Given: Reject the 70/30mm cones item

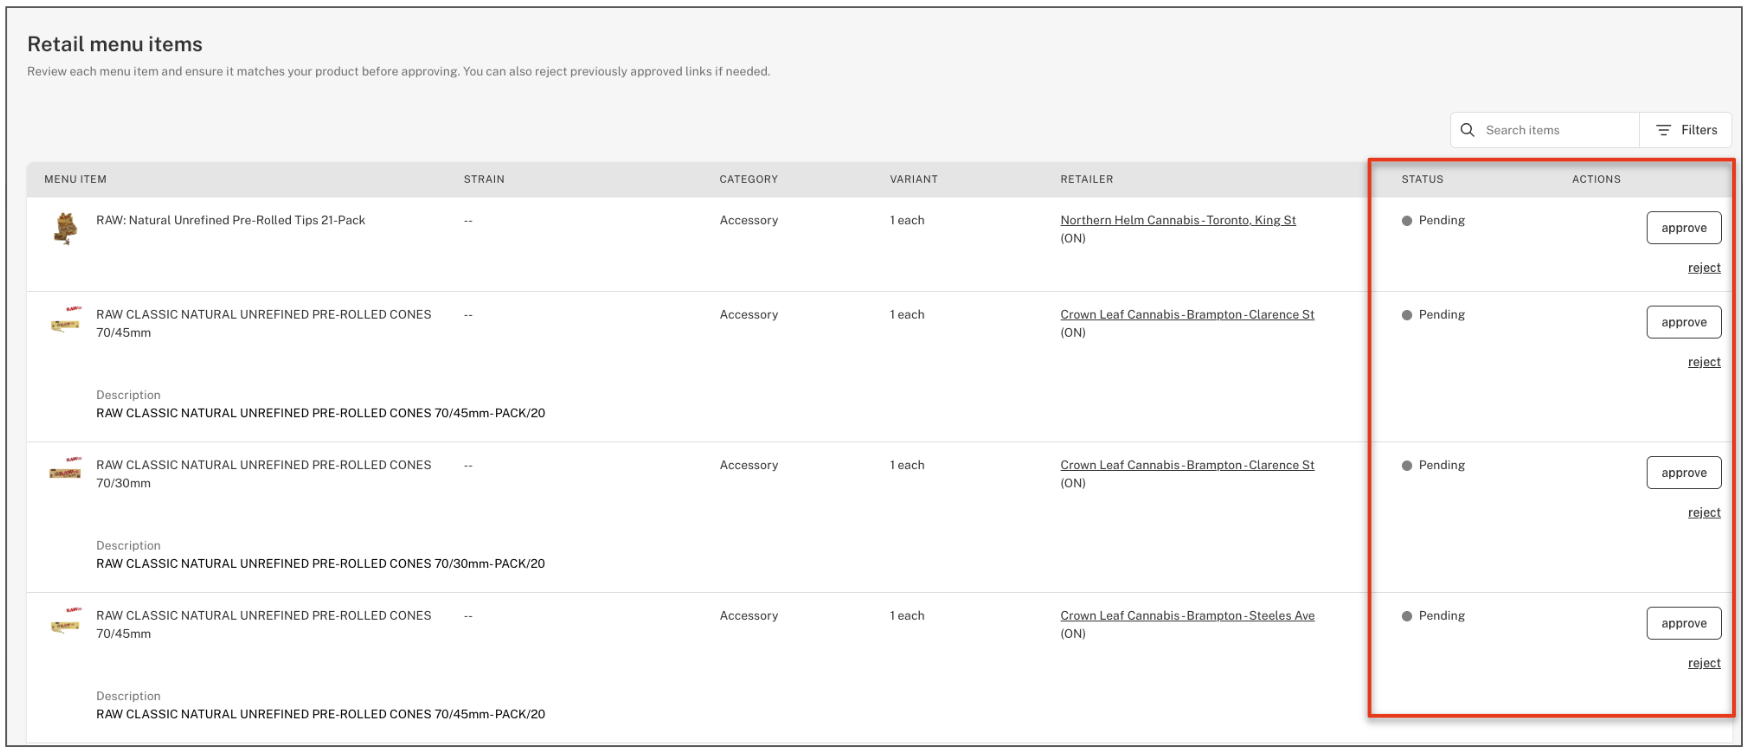Looking at the screenshot, I should click(x=1704, y=513).
